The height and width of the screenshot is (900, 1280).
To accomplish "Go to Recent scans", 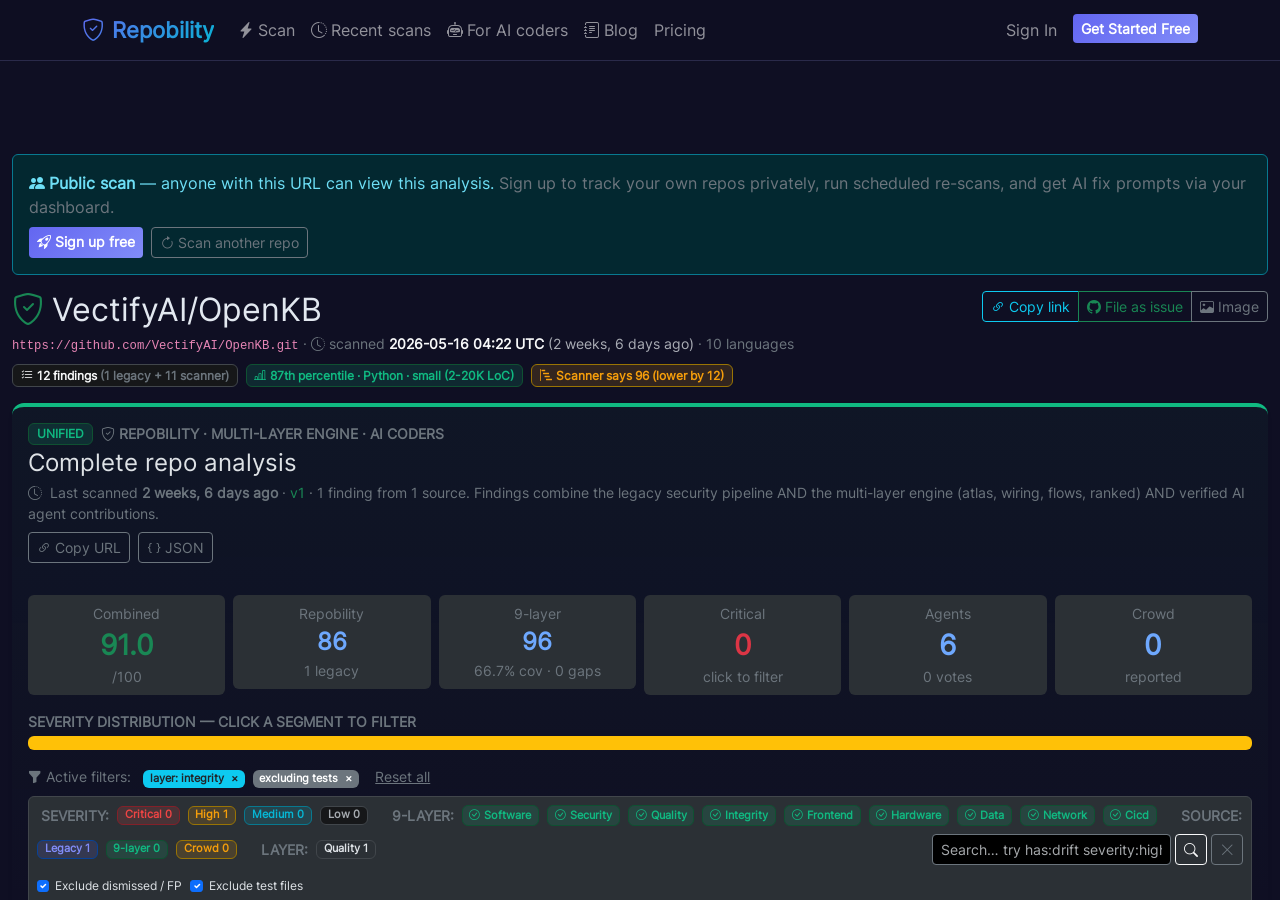I will 371,30.
